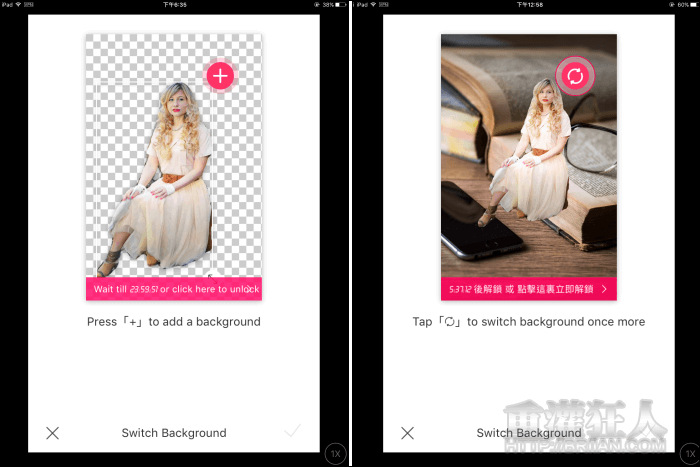This screenshot has width=700, height=467.
Task: Click the 'Switch Background' title on left screen
Action: [x=174, y=433]
